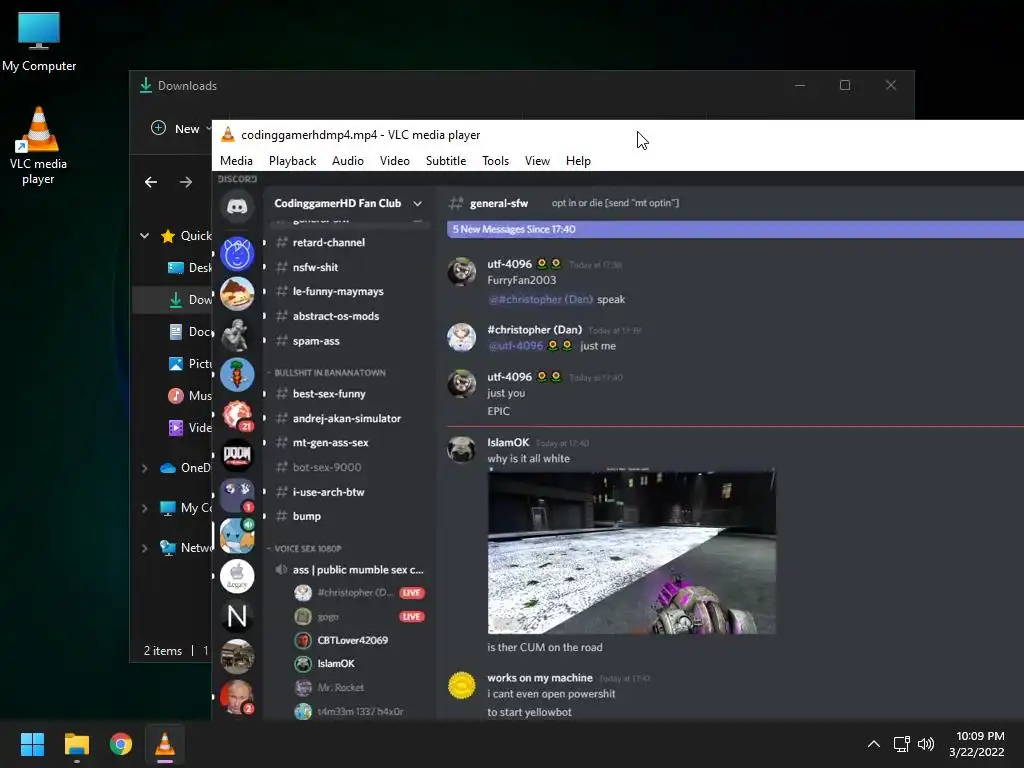
Task: Click the '2 items' status bar text
Action: 163,651
